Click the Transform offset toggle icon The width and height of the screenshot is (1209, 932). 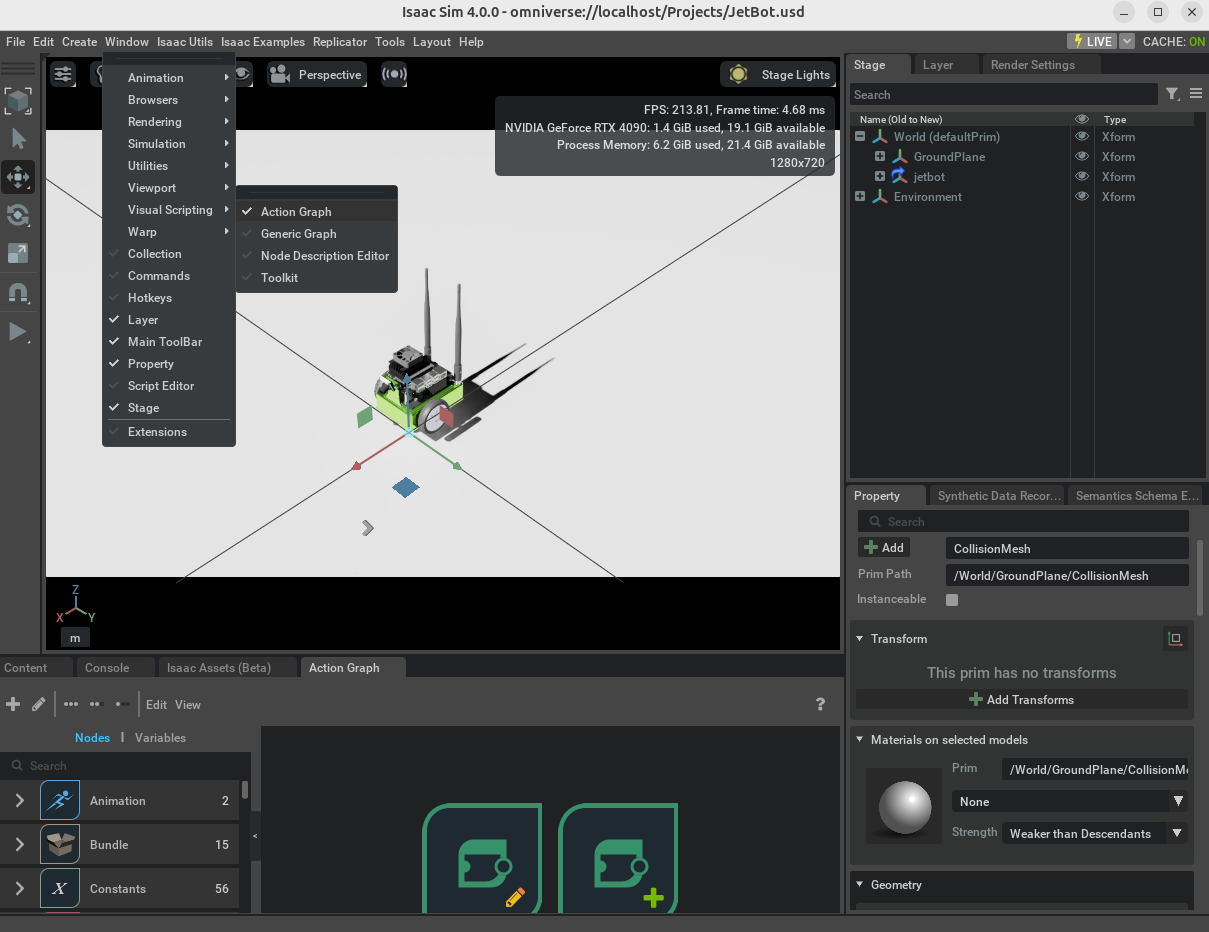point(1176,638)
